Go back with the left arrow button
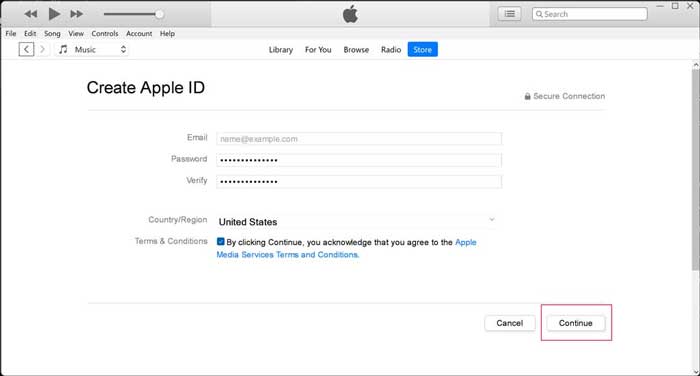This screenshot has height=376, width=700. tap(26, 49)
